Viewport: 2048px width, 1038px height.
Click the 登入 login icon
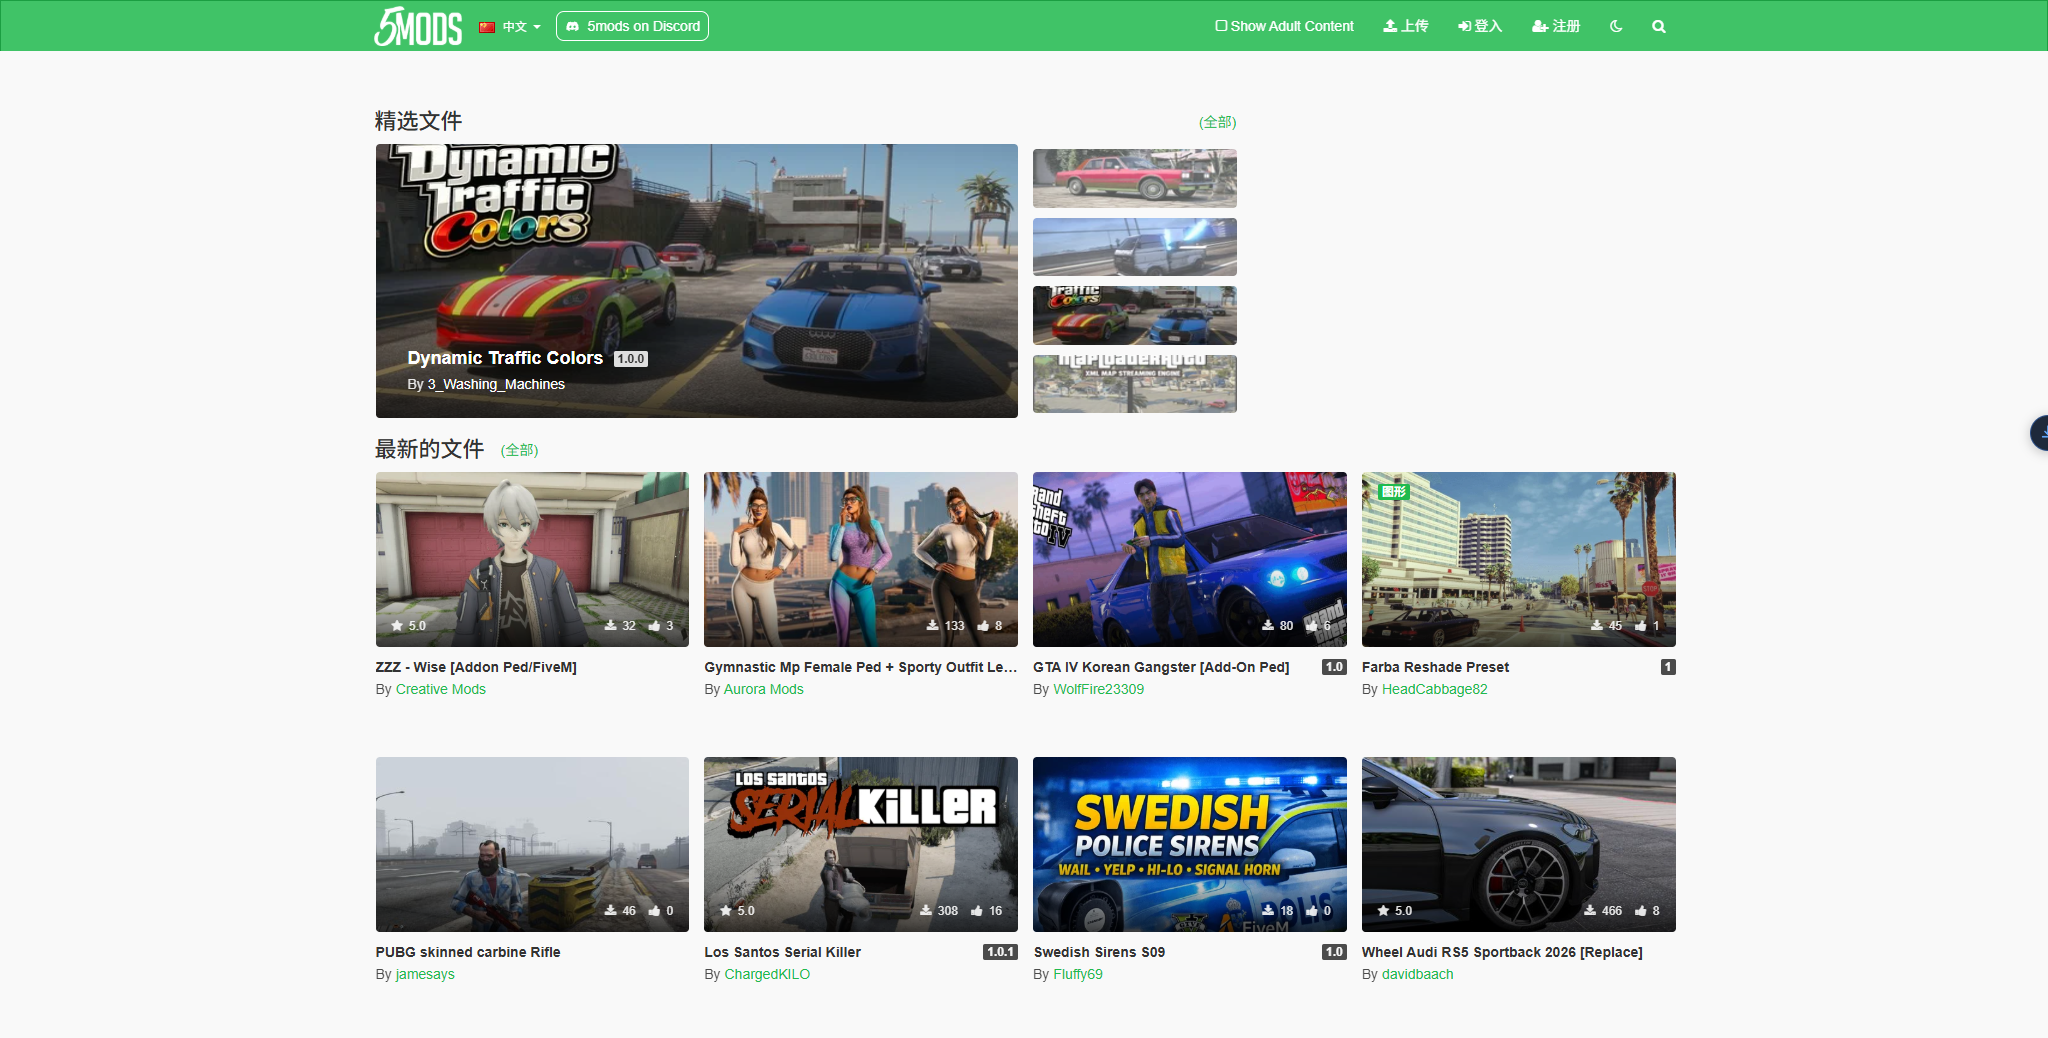click(x=1463, y=26)
